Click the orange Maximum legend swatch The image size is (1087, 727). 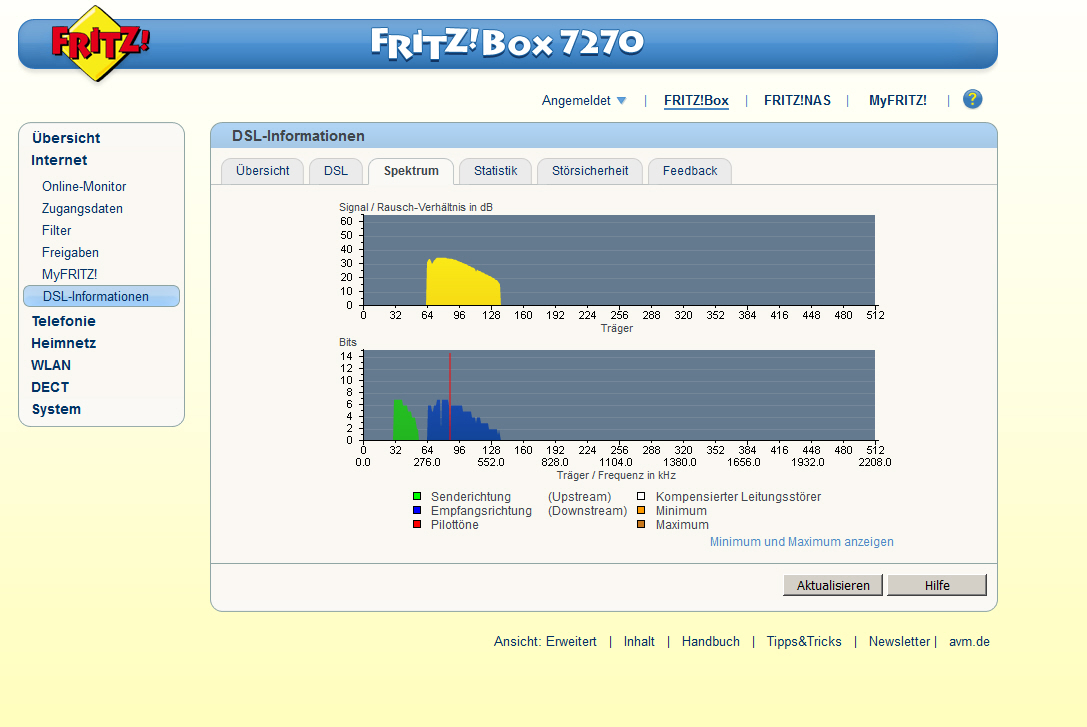[x=641, y=524]
